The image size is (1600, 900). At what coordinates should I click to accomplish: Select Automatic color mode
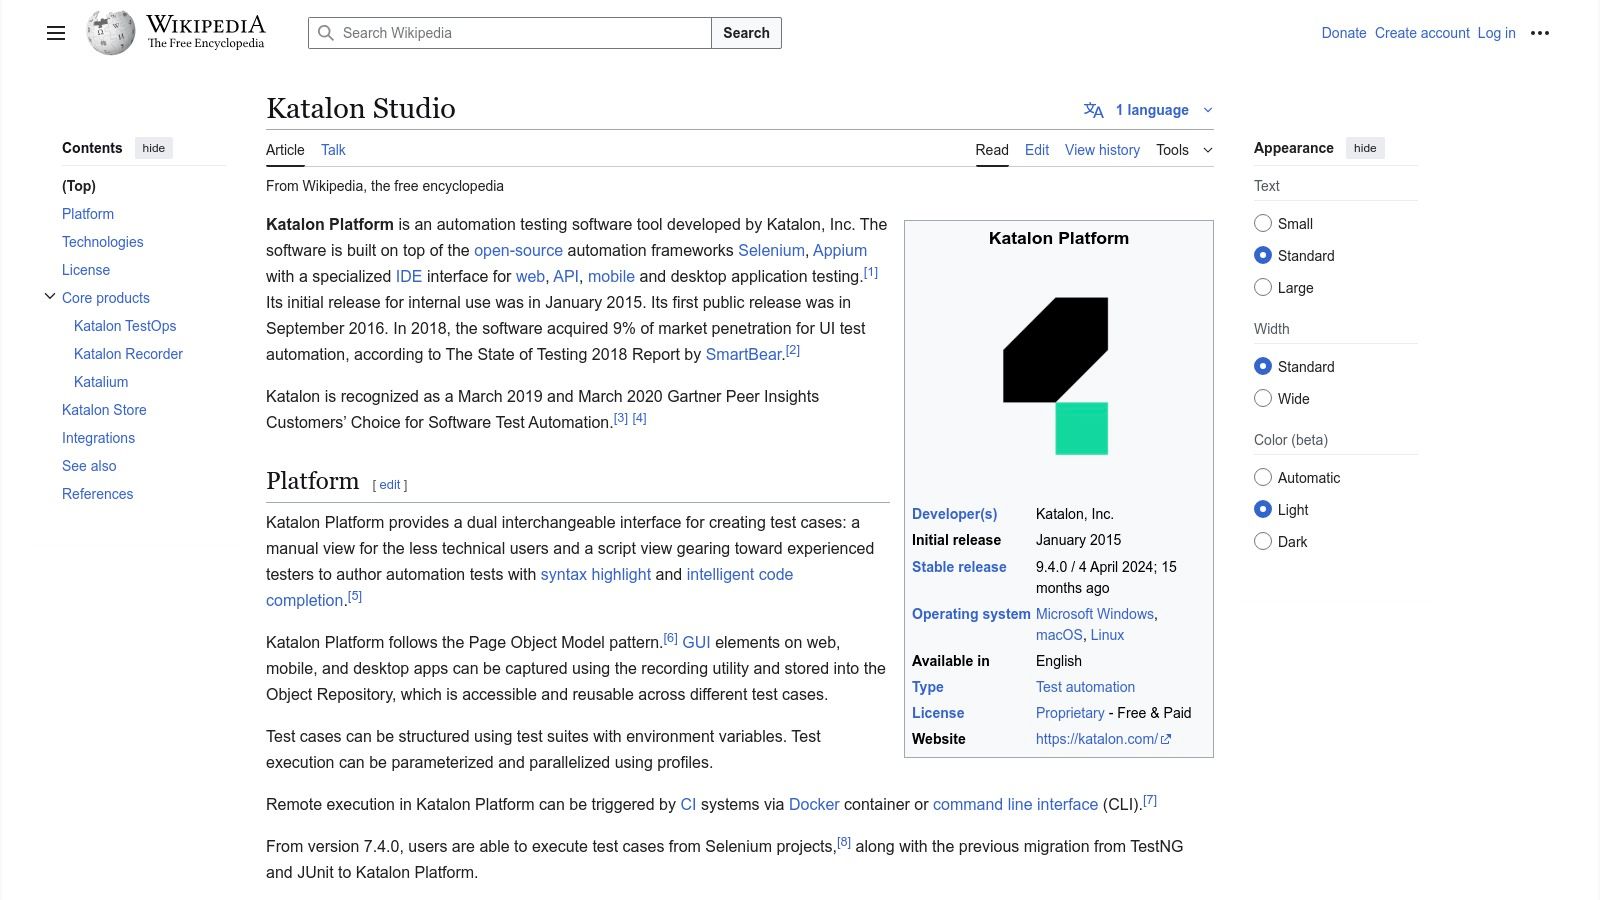pyautogui.click(x=1263, y=477)
